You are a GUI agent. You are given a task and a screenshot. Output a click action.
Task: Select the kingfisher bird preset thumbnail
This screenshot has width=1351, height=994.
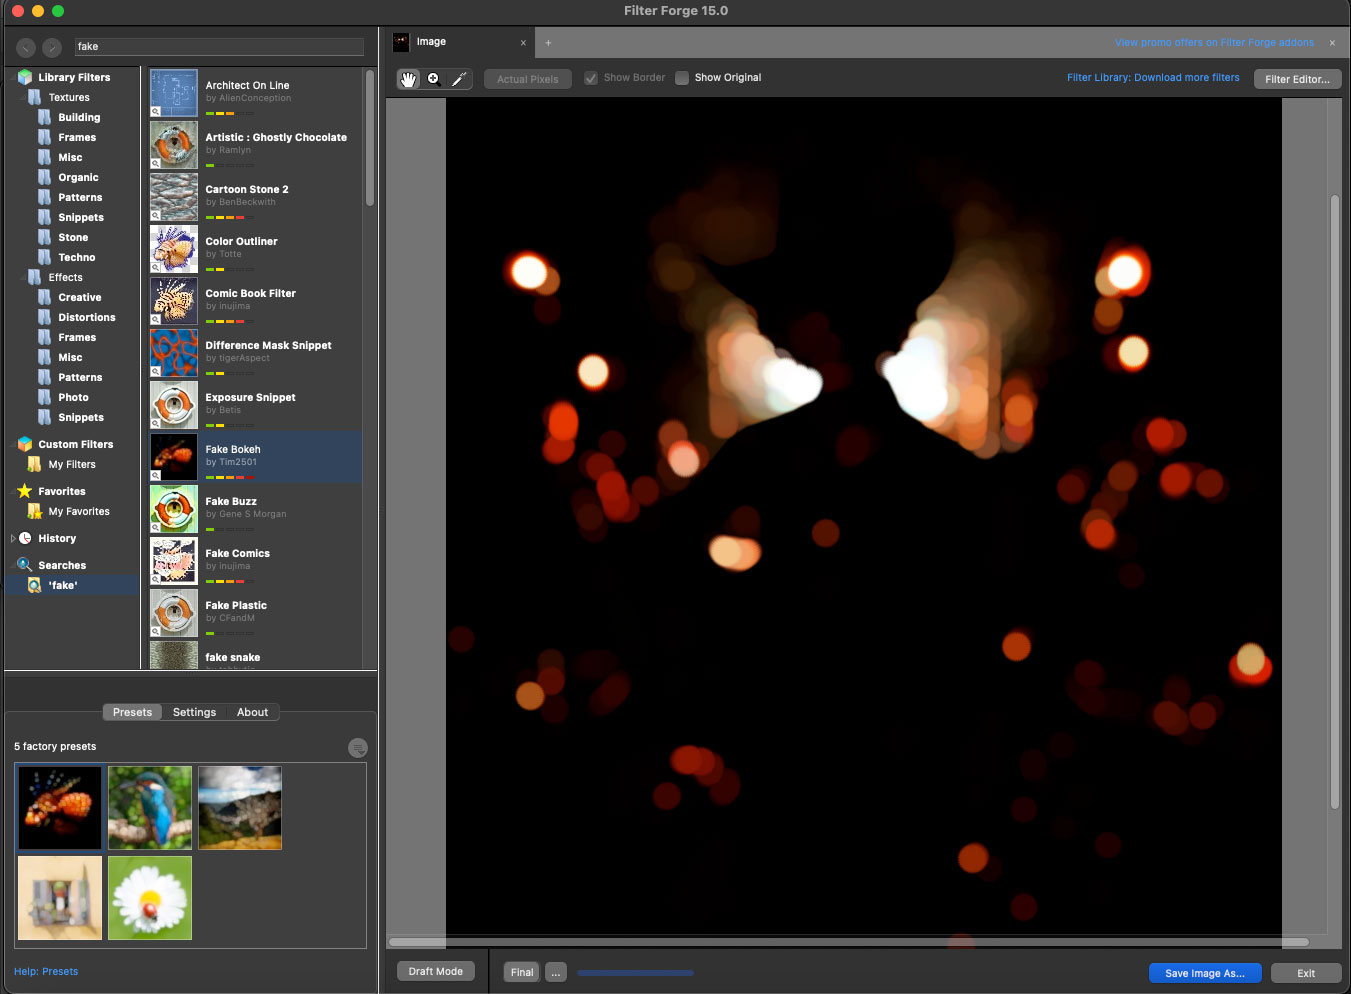tap(150, 808)
